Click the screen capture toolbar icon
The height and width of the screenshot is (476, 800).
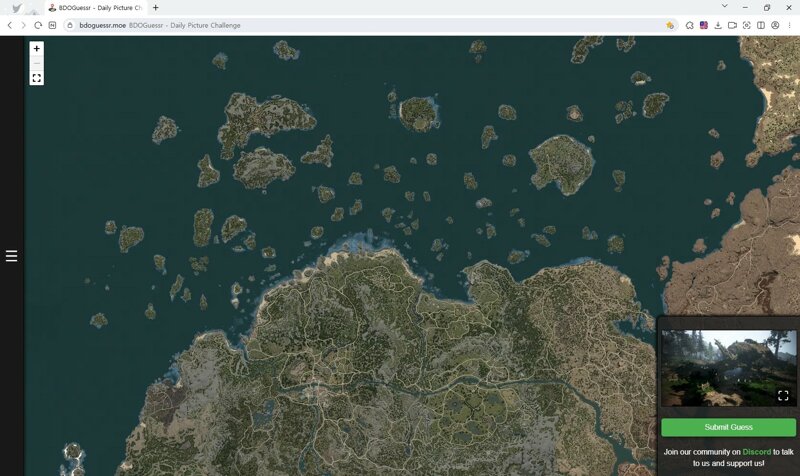[746, 25]
